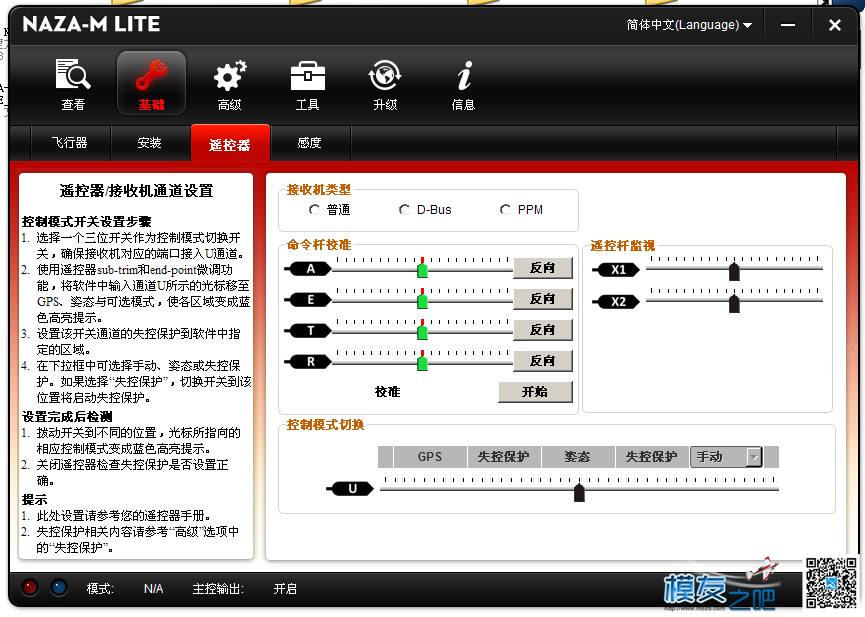865x617 pixels.
Task: Click the channel A green slider handle
Action: tap(423, 270)
